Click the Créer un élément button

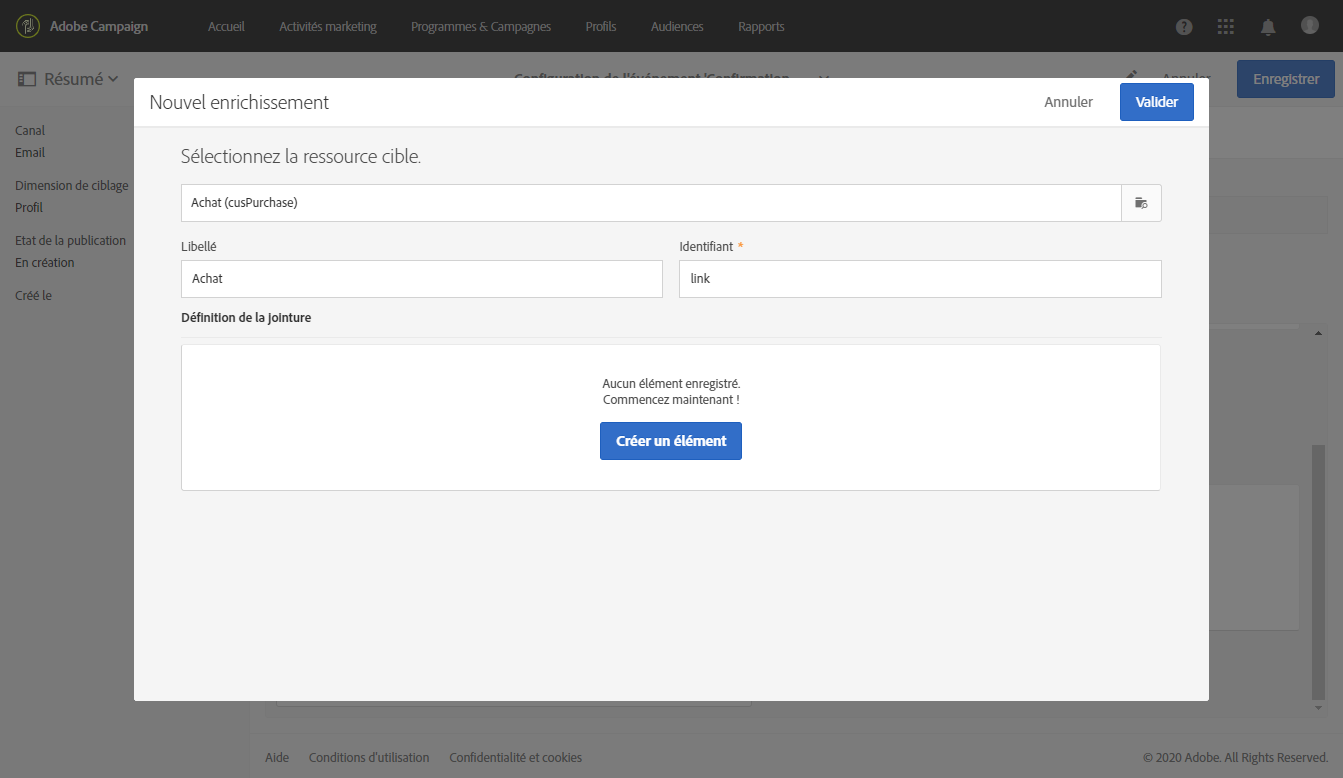click(671, 441)
